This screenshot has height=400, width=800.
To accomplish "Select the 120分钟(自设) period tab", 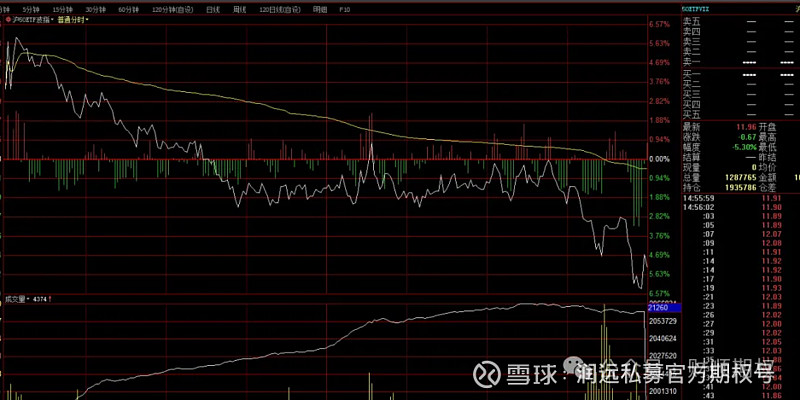I will [170, 8].
